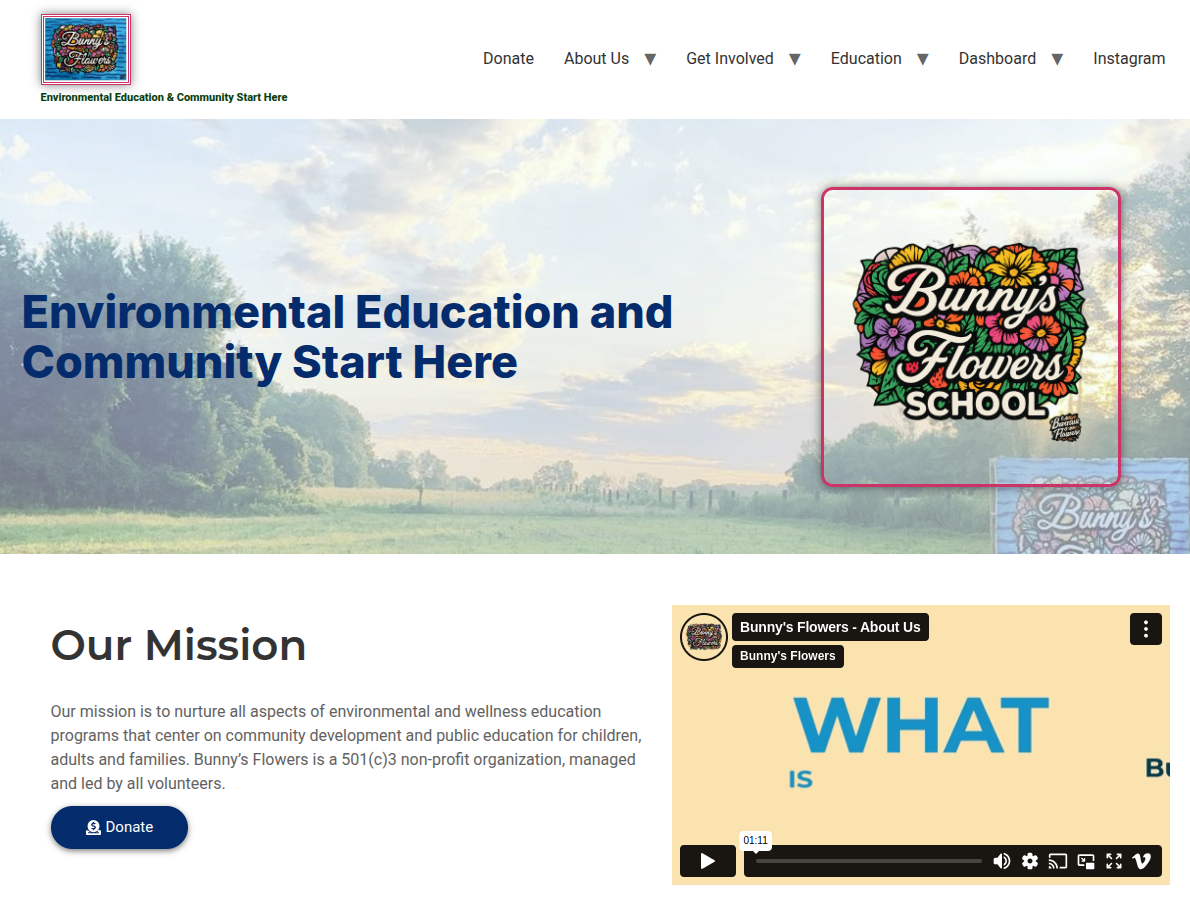
Task: Open the video settings gear
Action: pos(1029,861)
